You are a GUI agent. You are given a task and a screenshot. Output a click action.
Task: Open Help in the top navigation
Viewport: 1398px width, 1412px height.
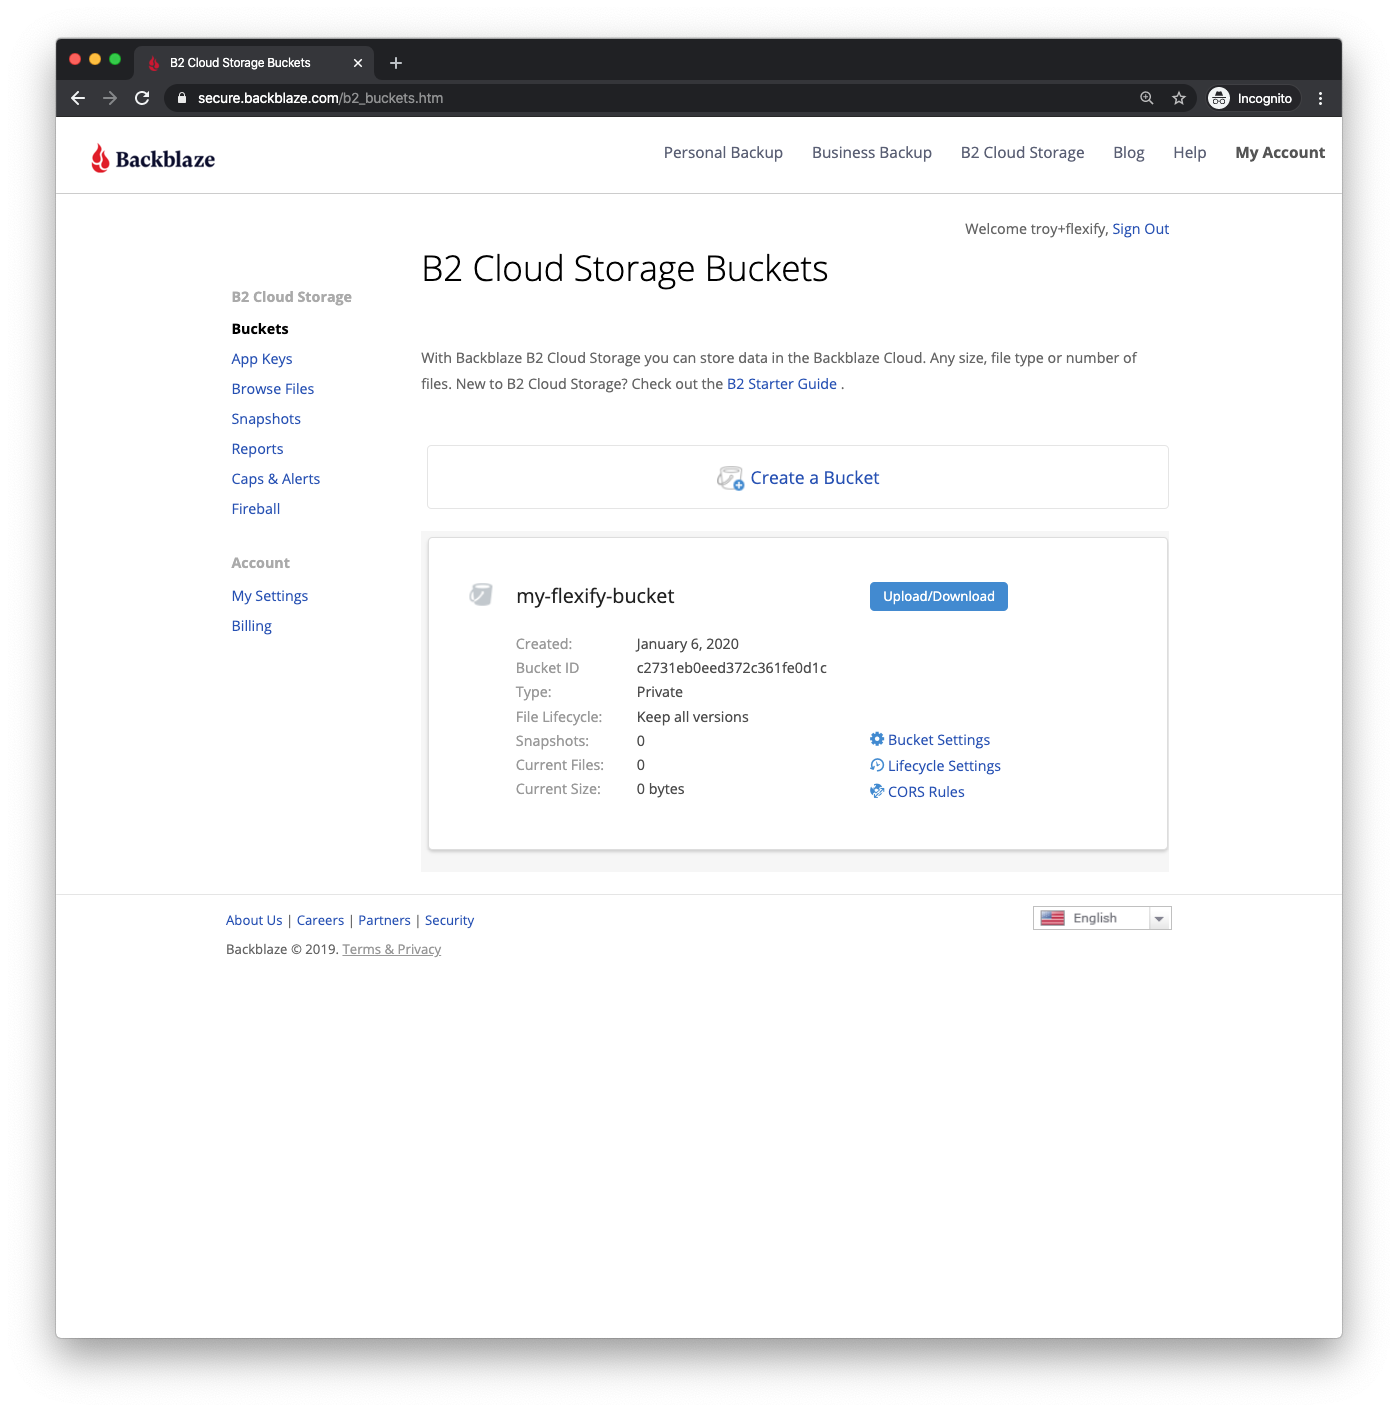pyautogui.click(x=1190, y=152)
